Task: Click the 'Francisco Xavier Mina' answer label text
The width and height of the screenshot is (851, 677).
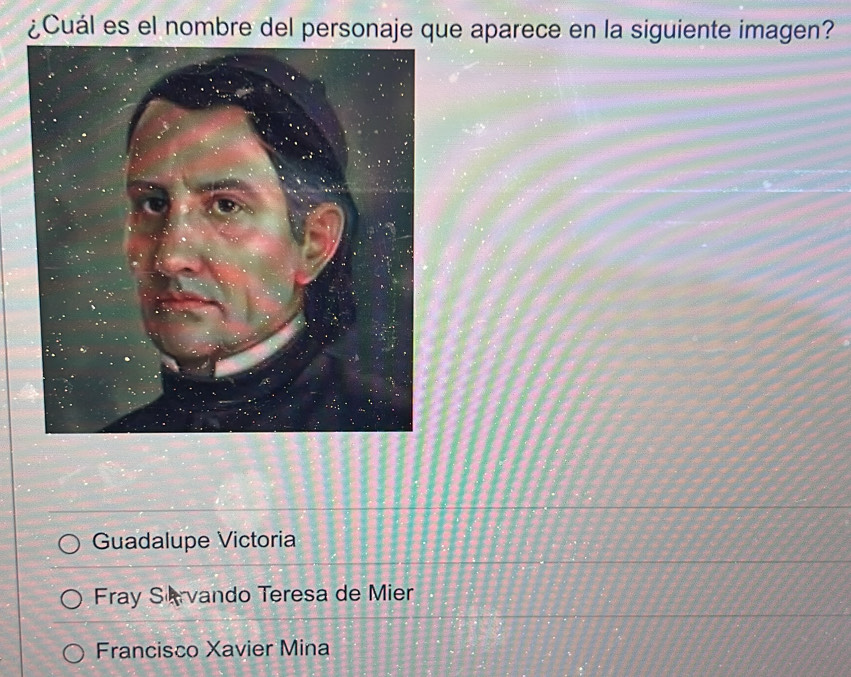Action: (x=212, y=649)
